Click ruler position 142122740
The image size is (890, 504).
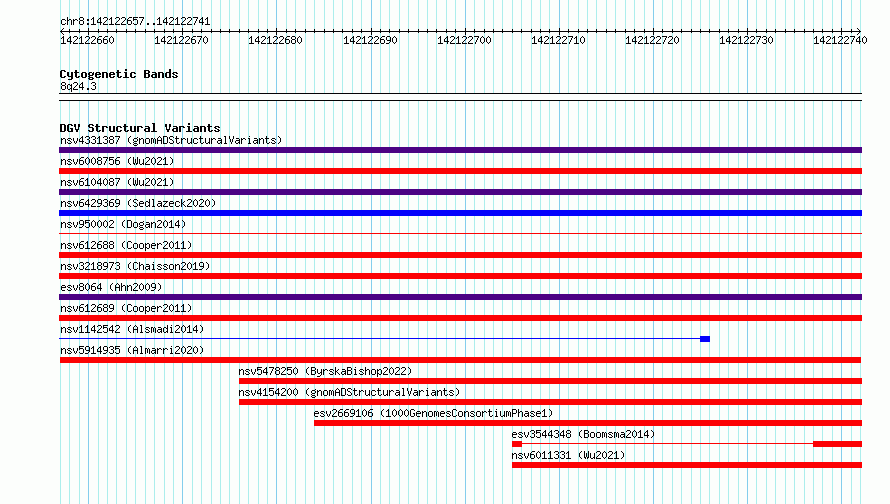pyautogui.click(x=840, y=40)
